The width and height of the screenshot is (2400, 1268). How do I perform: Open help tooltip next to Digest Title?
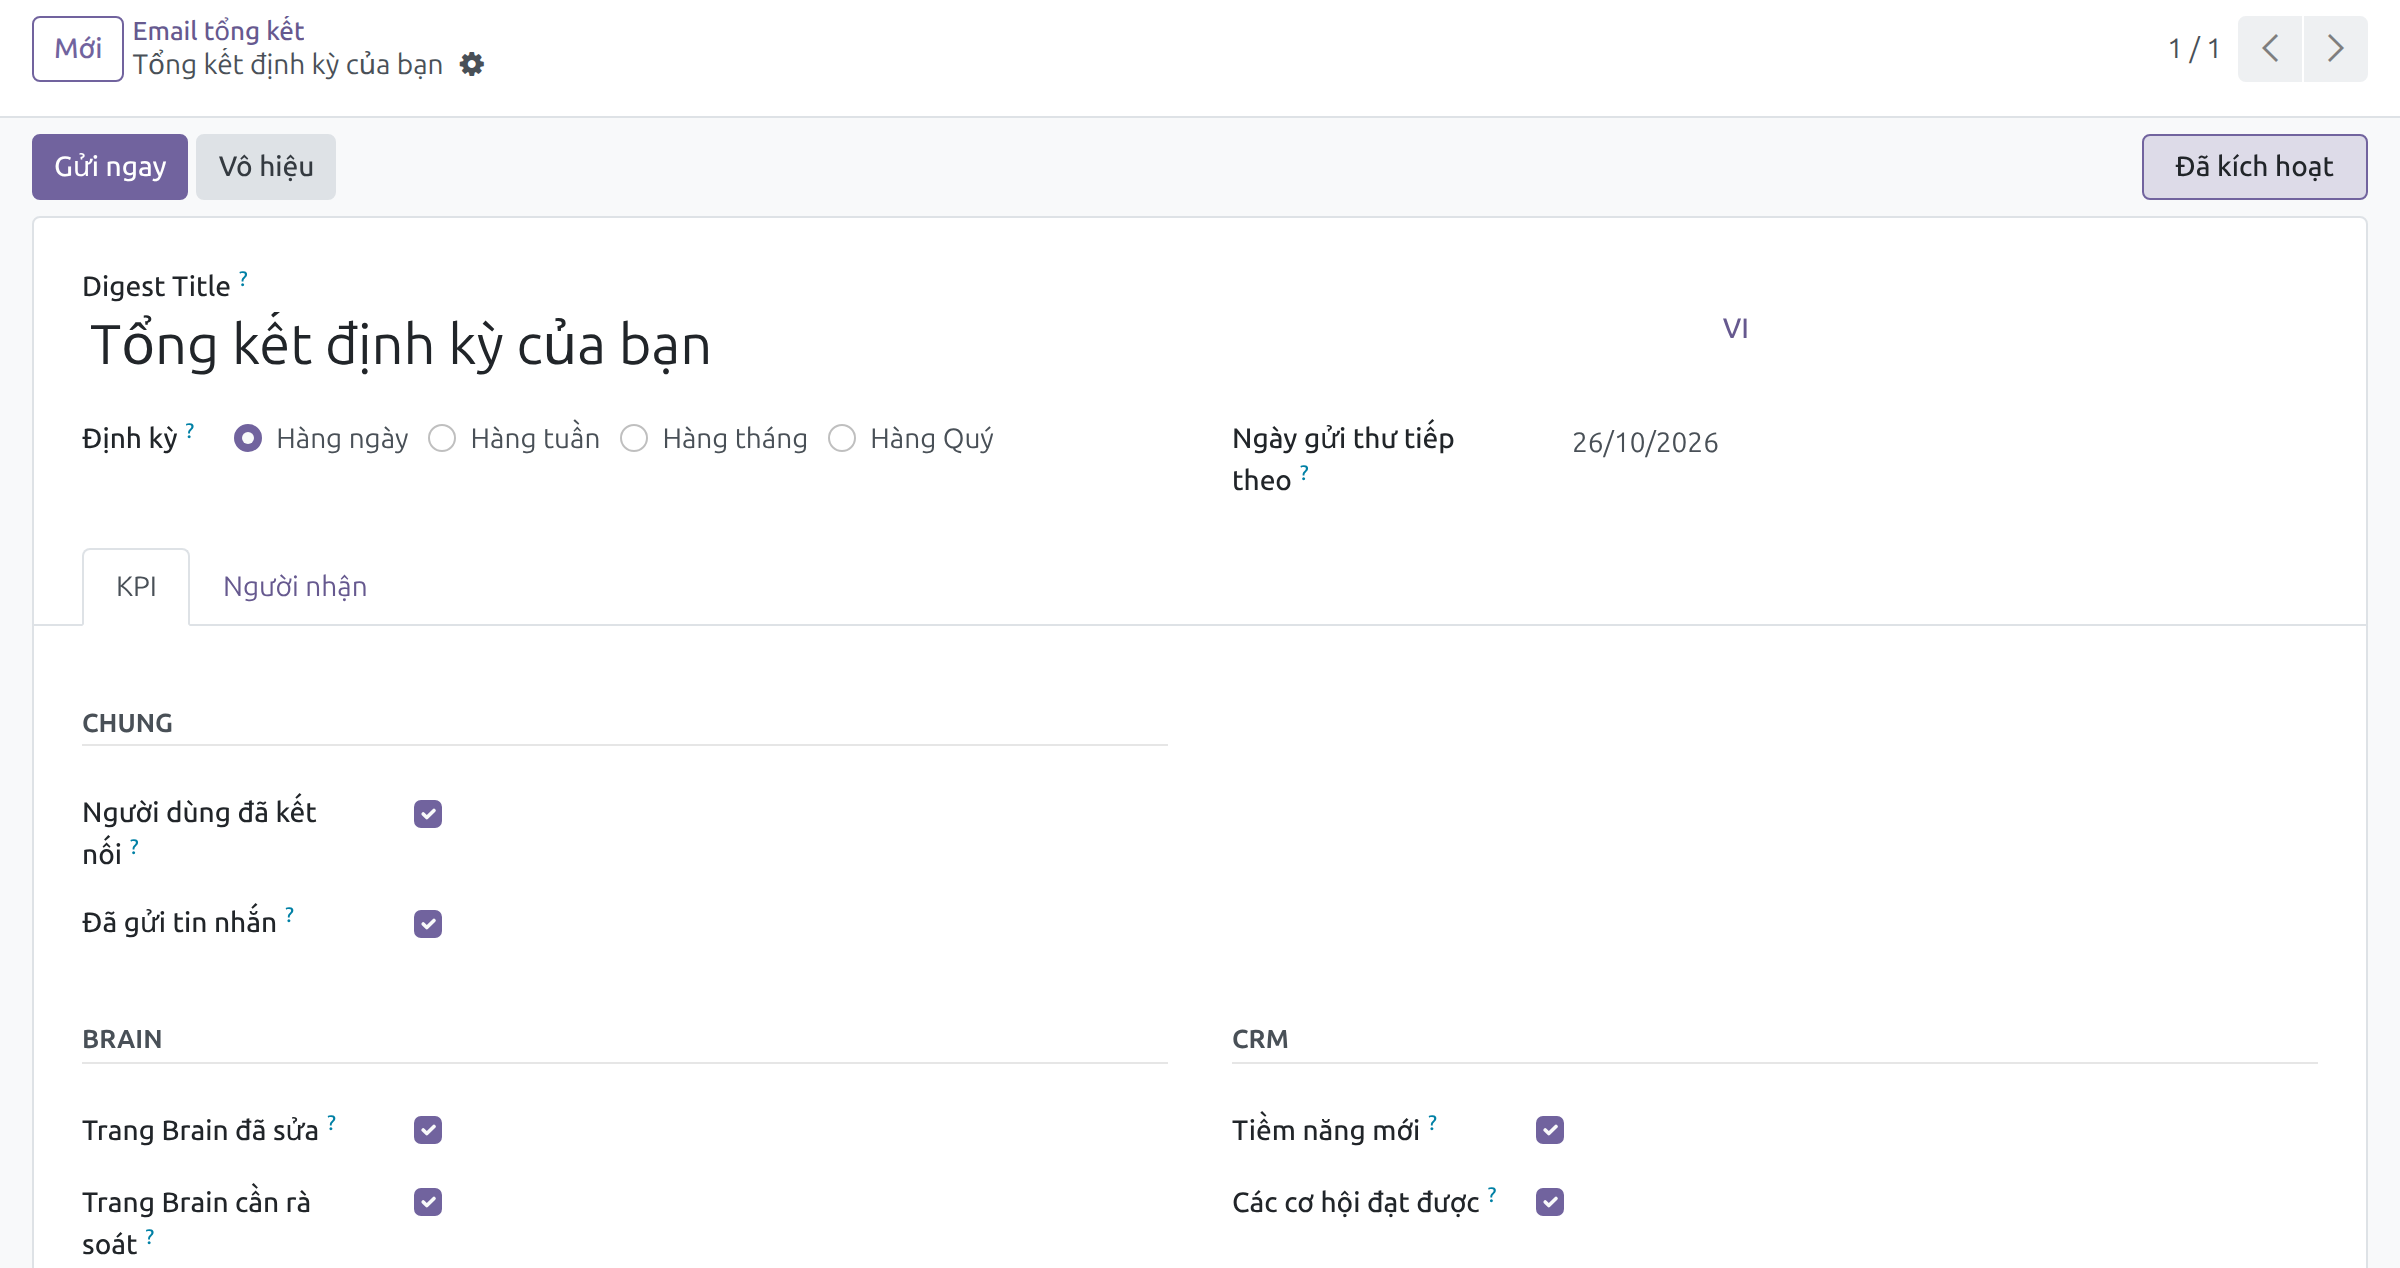(x=243, y=279)
